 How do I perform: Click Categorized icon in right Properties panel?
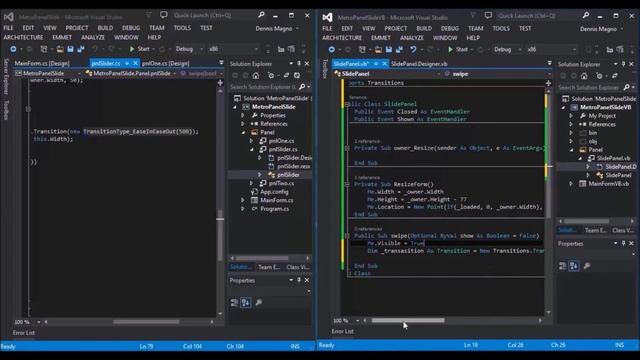coord(562,266)
